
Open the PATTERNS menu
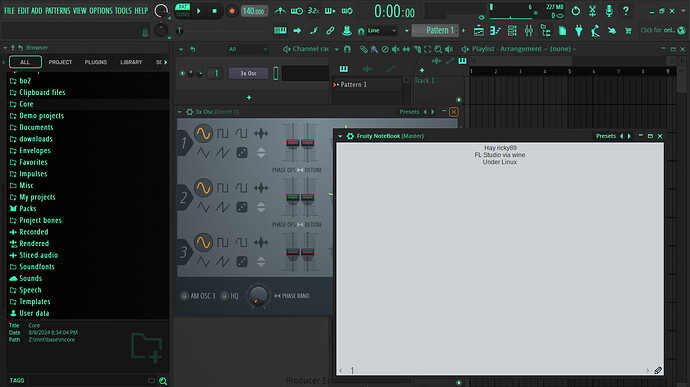click(58, 11)
